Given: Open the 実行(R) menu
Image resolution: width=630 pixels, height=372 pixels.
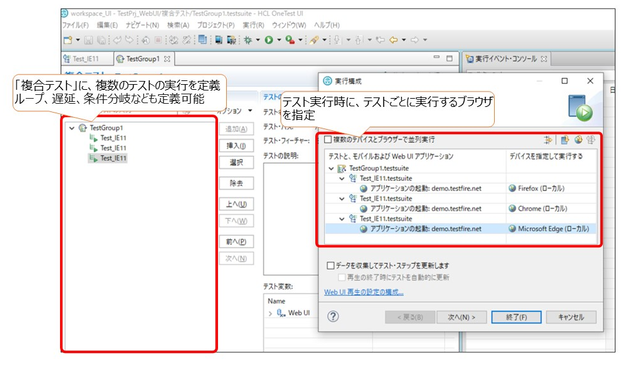Looking at the screenshot, I should tap(253, 25).
